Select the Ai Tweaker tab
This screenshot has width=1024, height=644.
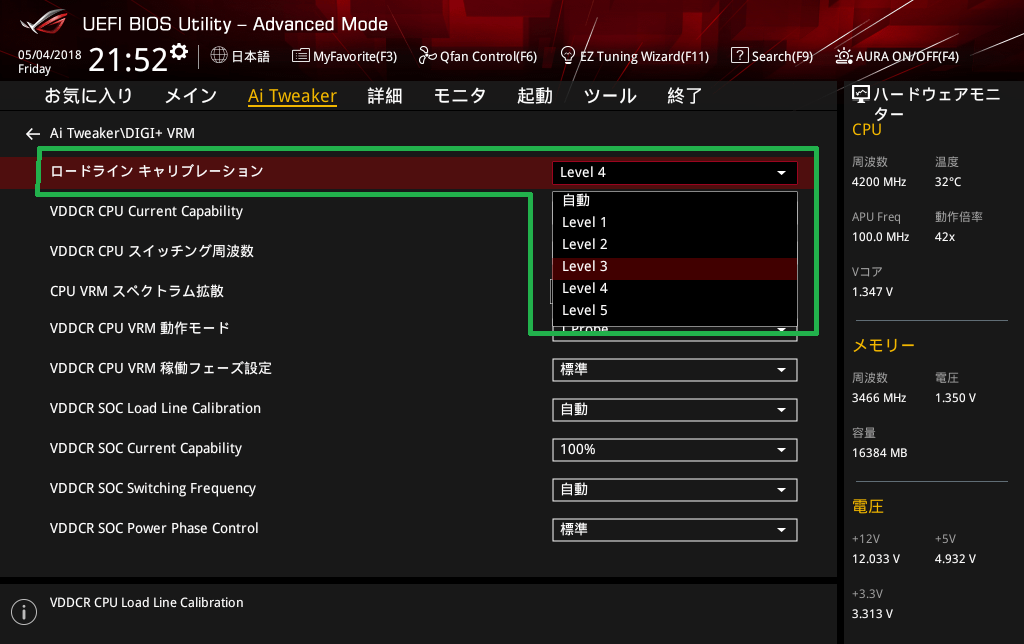(x=292, y=96)
